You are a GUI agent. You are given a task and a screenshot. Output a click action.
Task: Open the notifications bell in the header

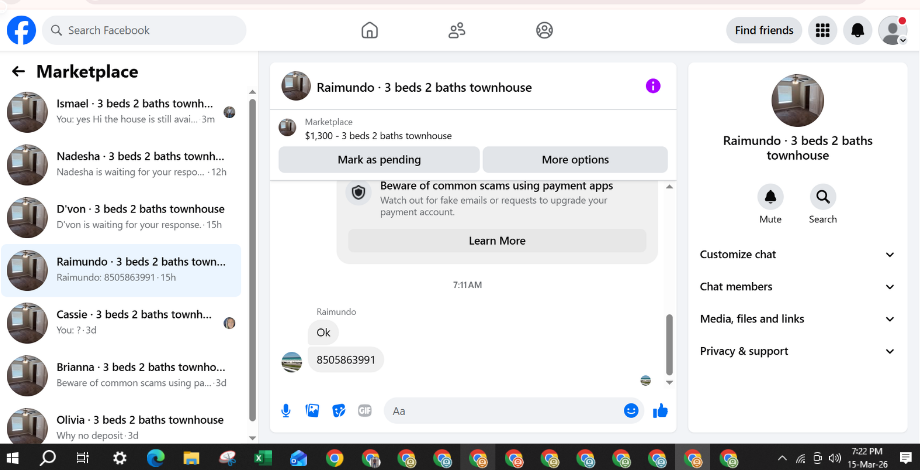858,30
